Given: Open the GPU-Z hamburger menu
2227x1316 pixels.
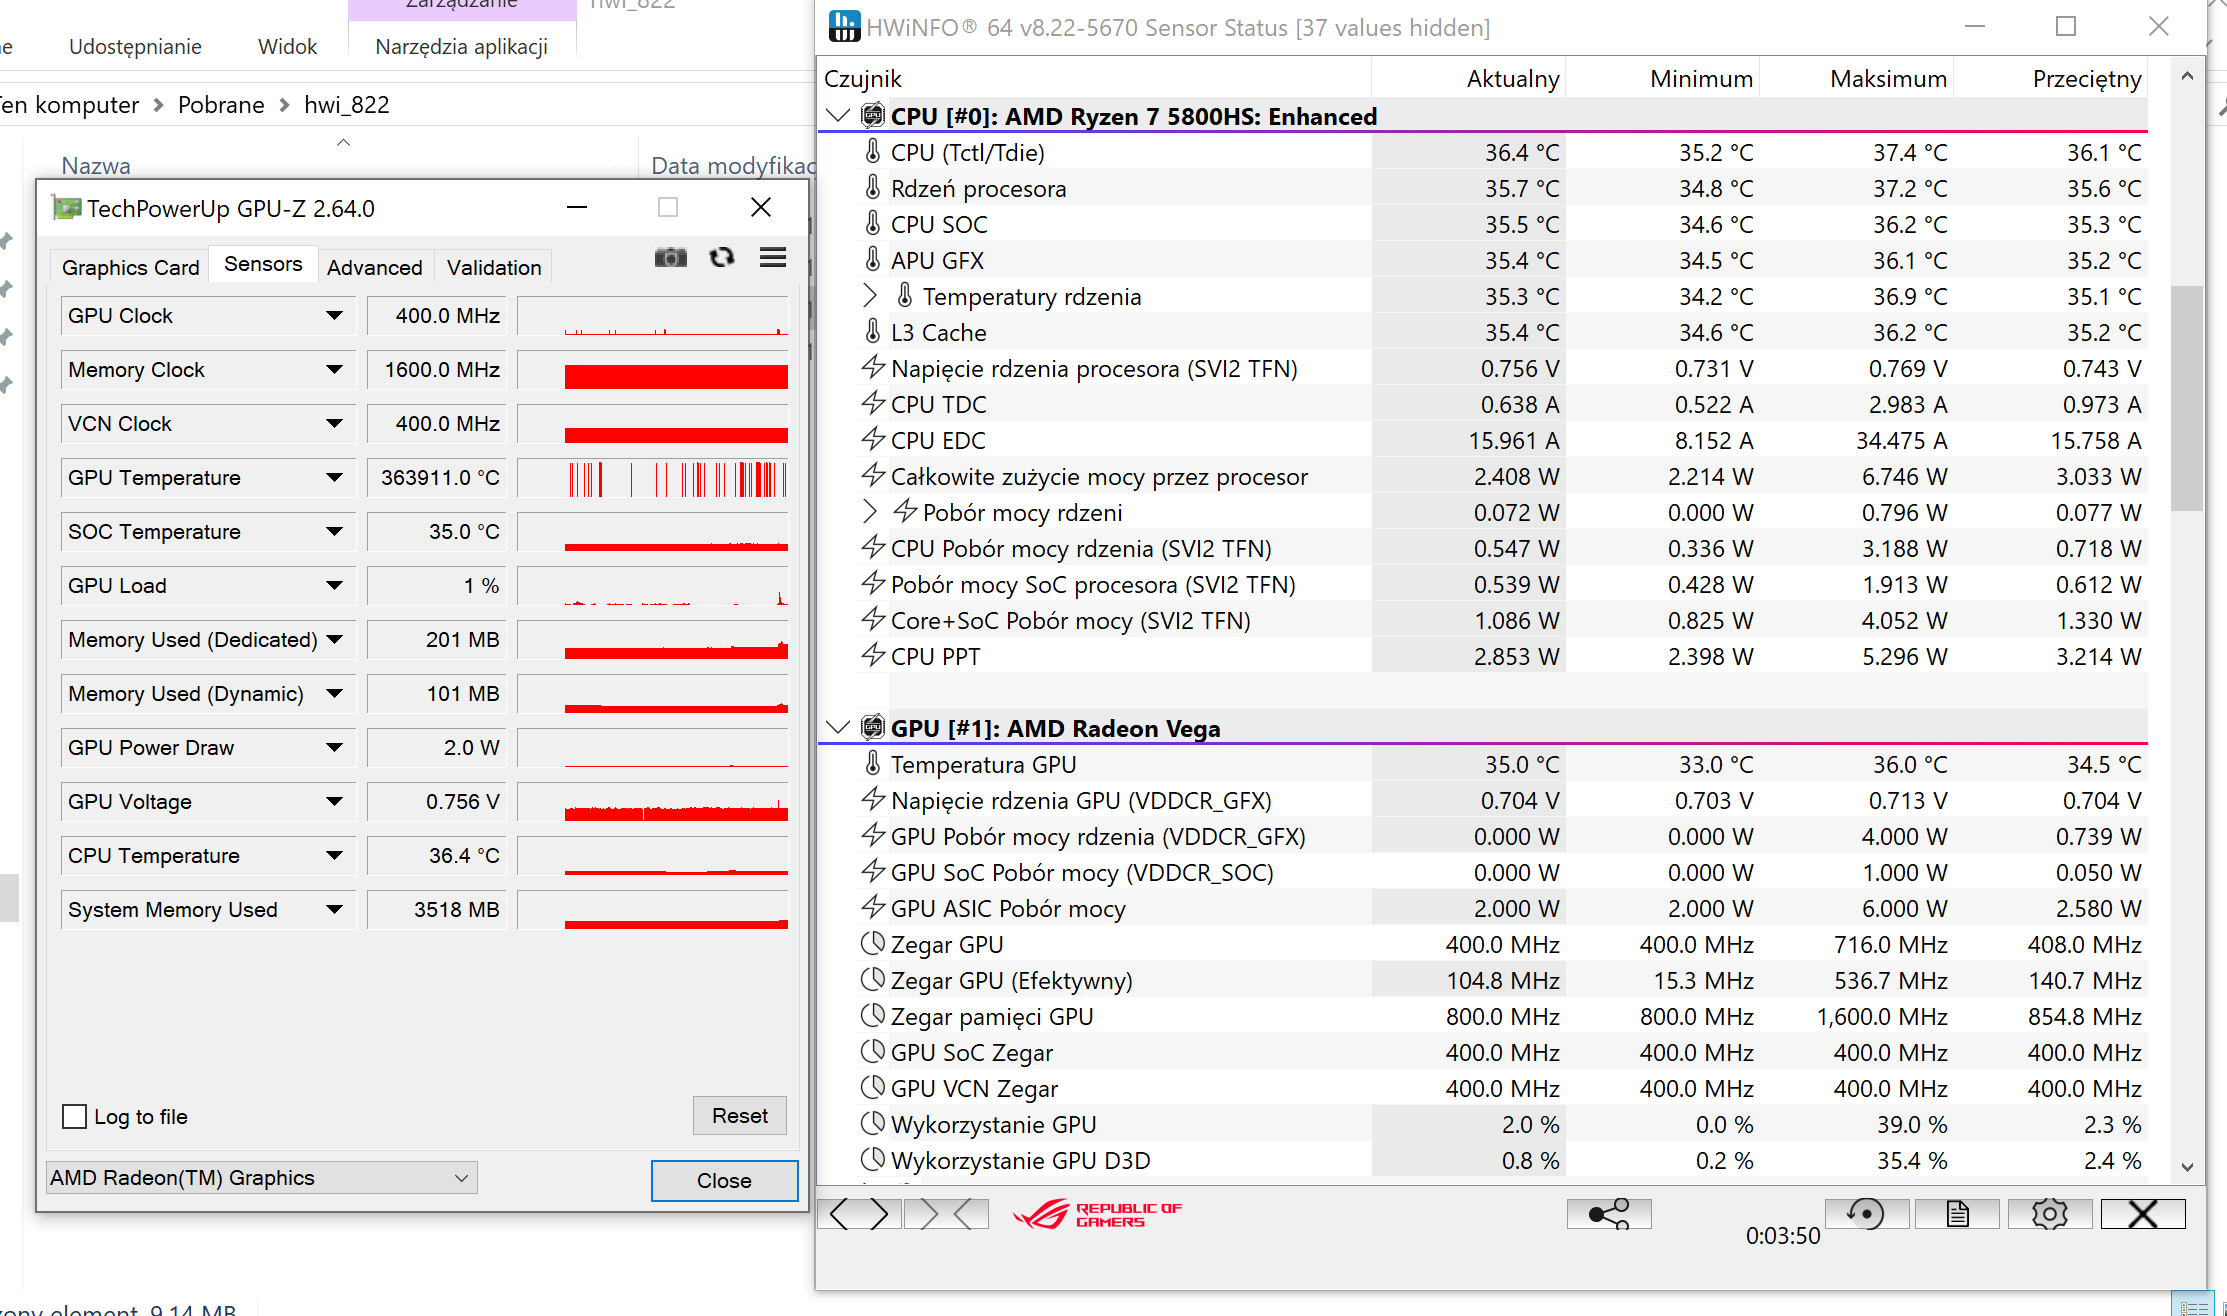Looking at the screenshot, I should point(772,258).
